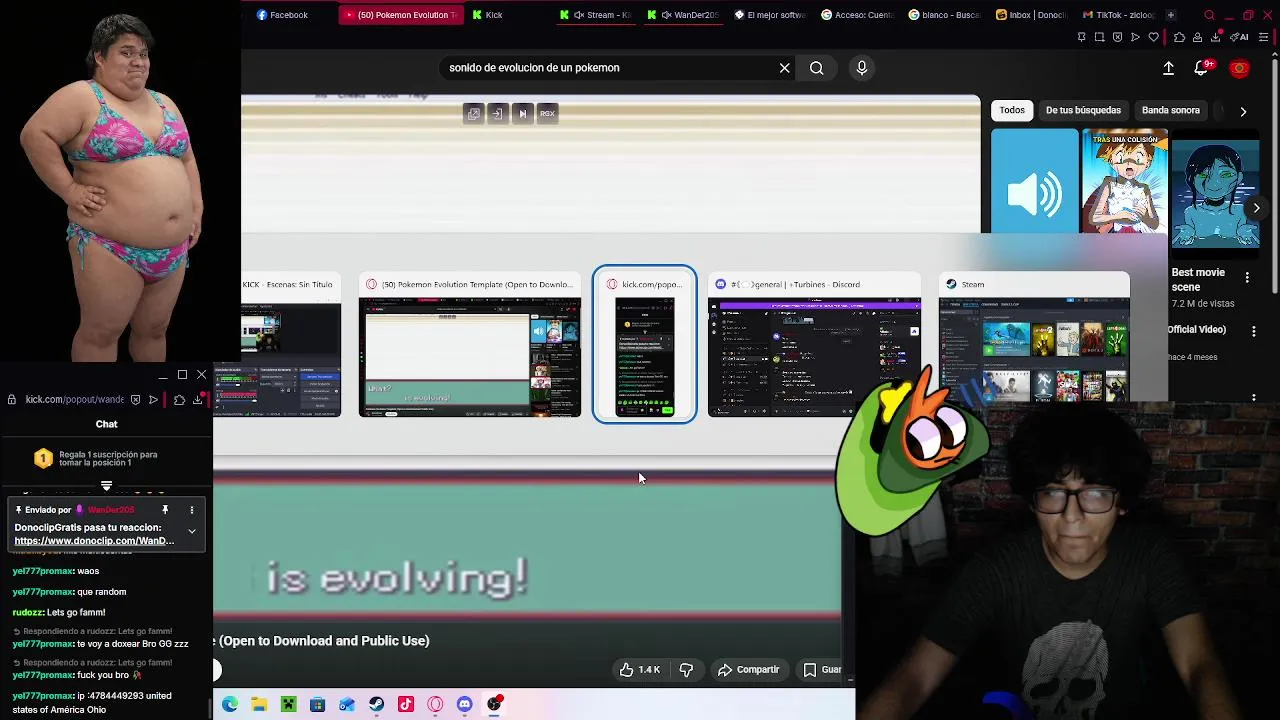Click the WanDer205 sender name
The image size is (1280, 720).
coord(111,510)
